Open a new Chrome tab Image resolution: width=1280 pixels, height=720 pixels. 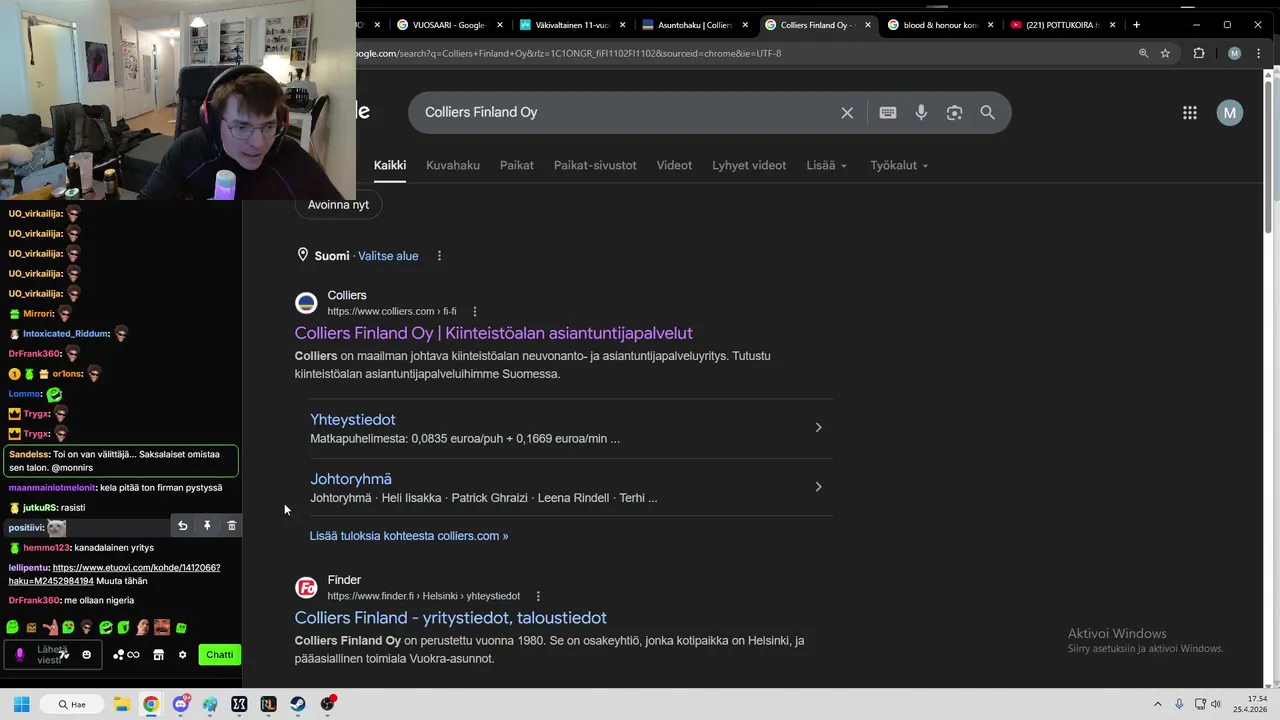pyautogui.click(x=1136, y=25)
